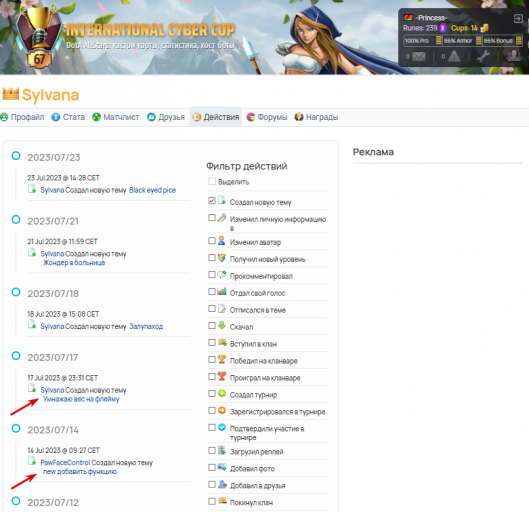Click the 2023/07/18 timeline circle marker
Image resolution: width=529 pixels, height=512 pixels.
pyautogui.click(x=16, y=292)
